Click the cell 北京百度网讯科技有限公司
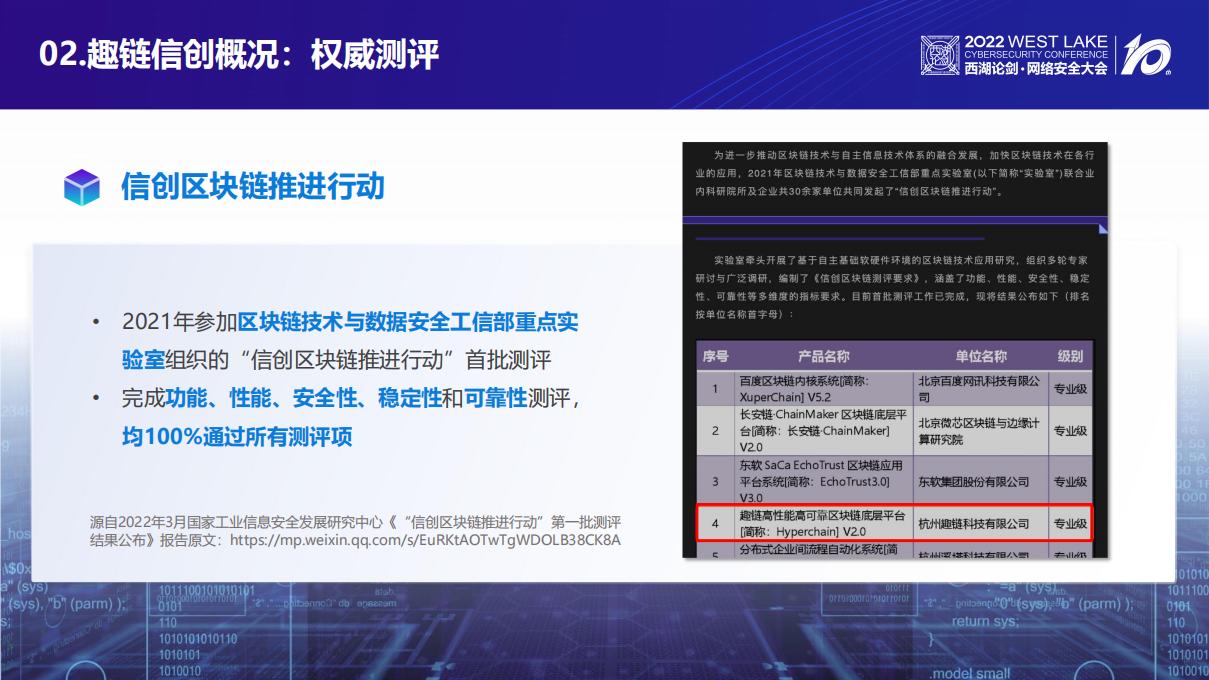 [x=981, y=388]
